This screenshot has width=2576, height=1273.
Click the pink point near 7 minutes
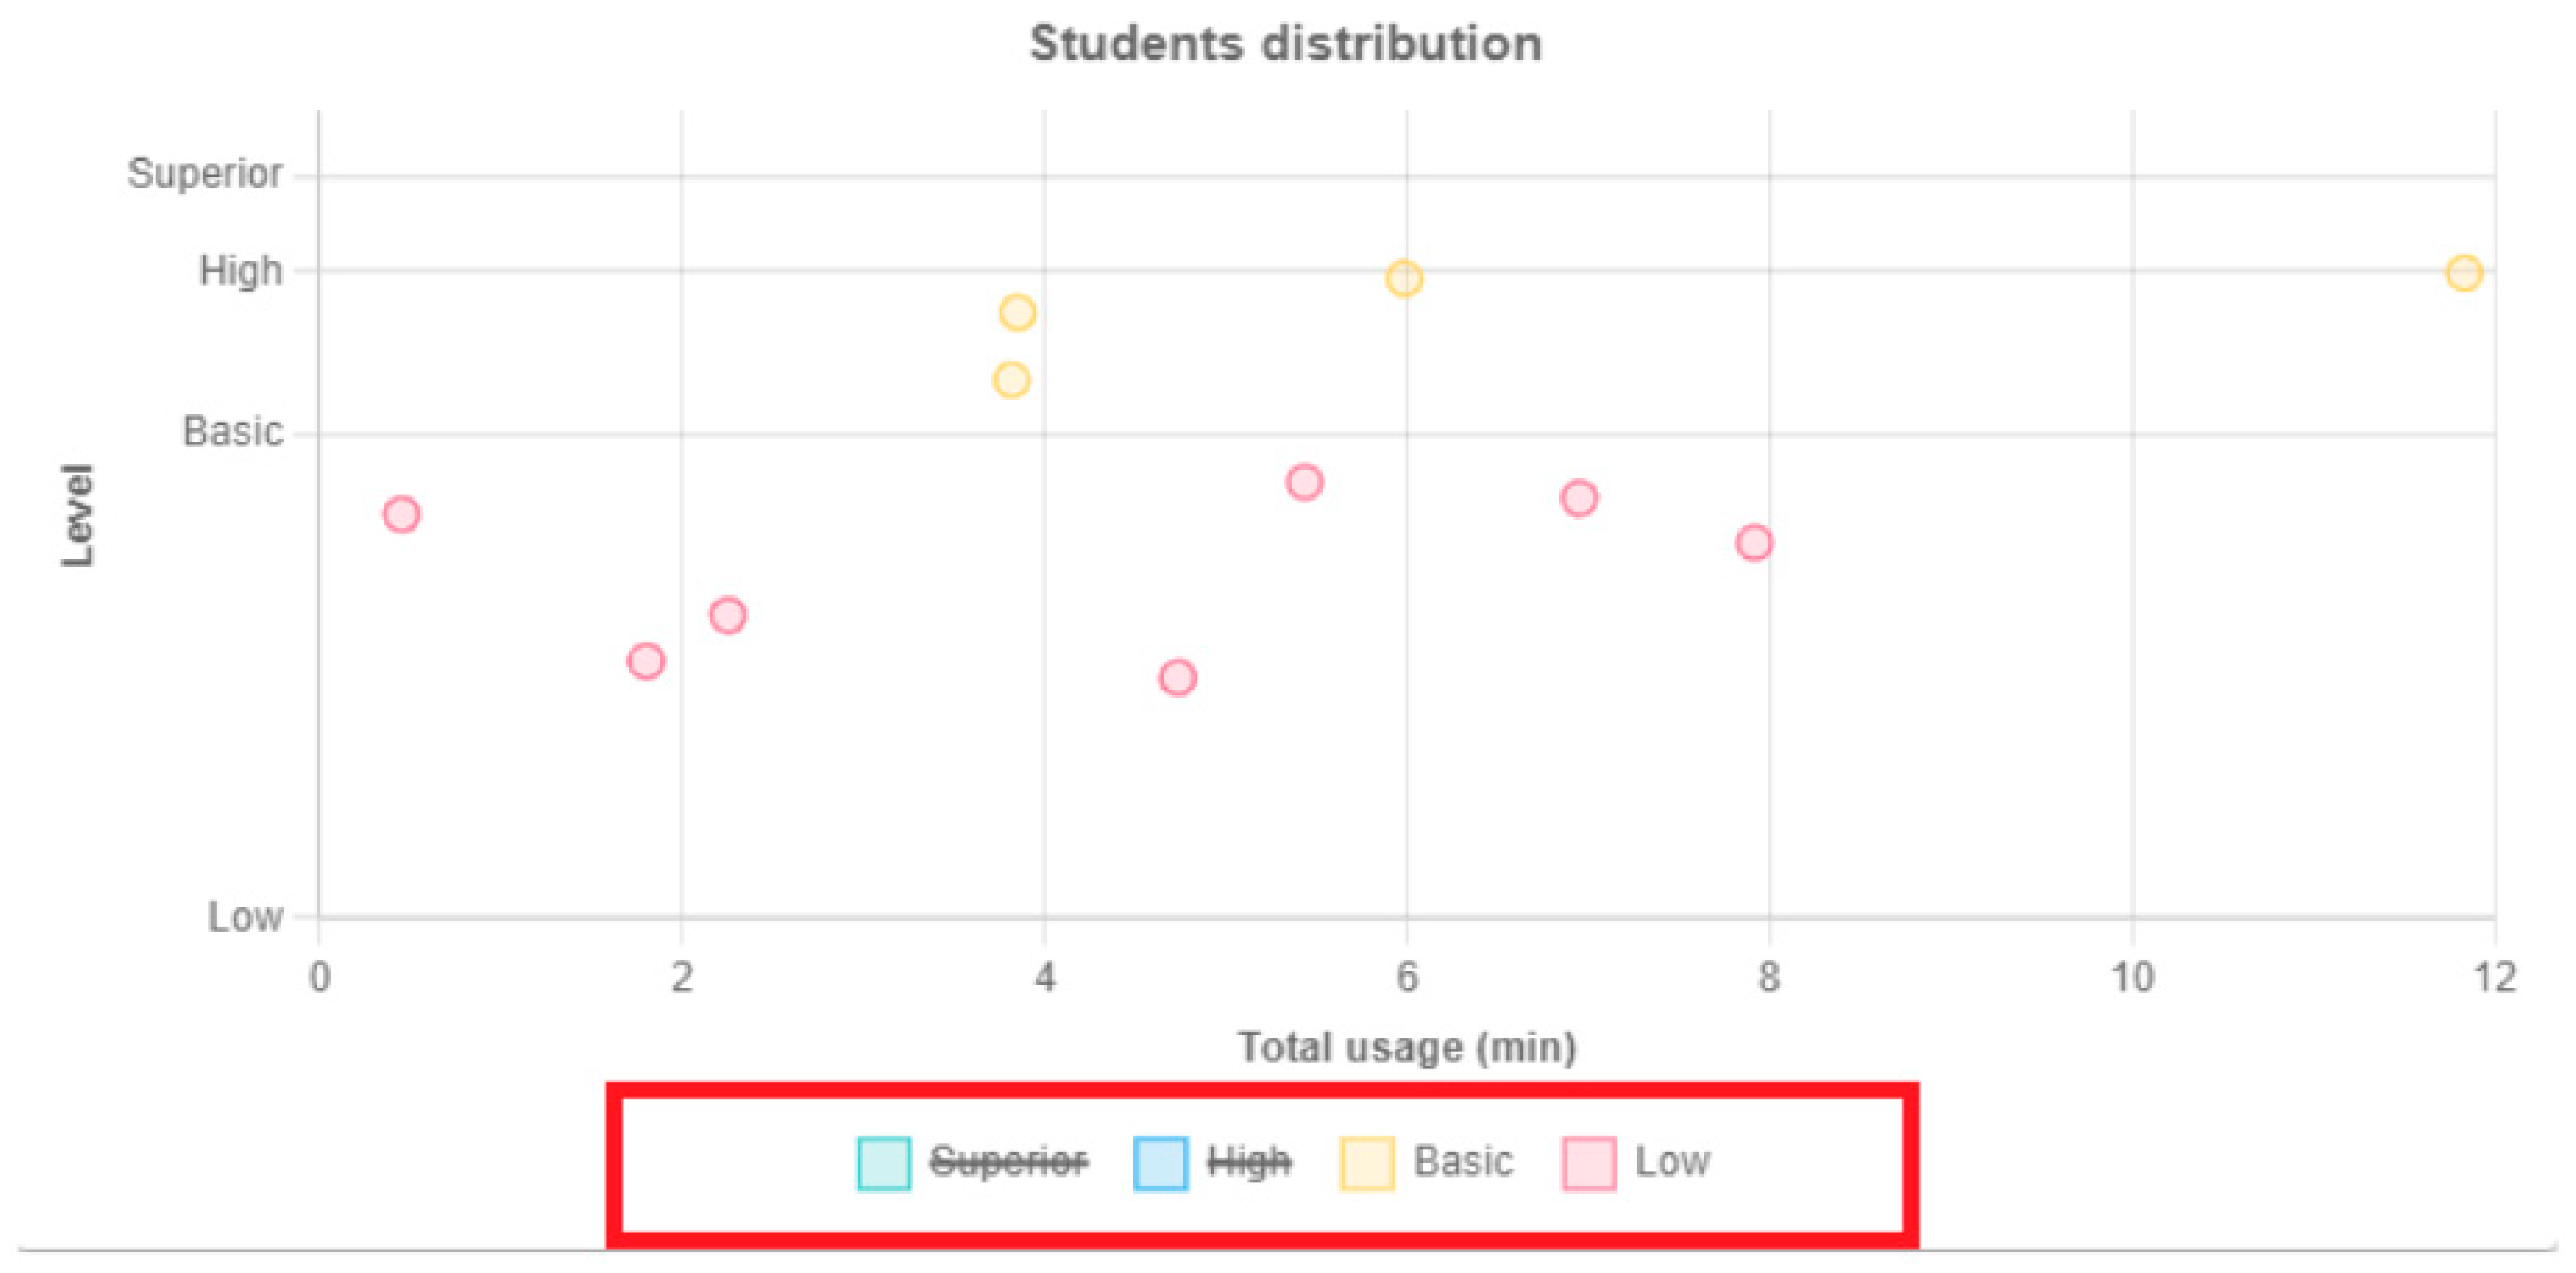pos(1579,498)
